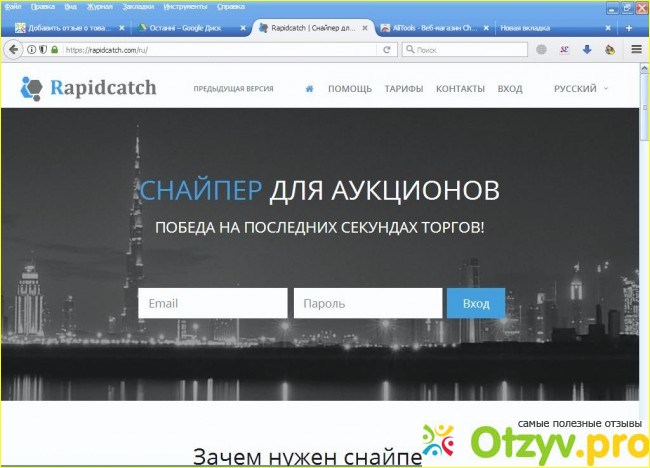Open the Помощь navigation link
Image resolution: width=650 pixels, height=468 pixels.
pos(350,89)
